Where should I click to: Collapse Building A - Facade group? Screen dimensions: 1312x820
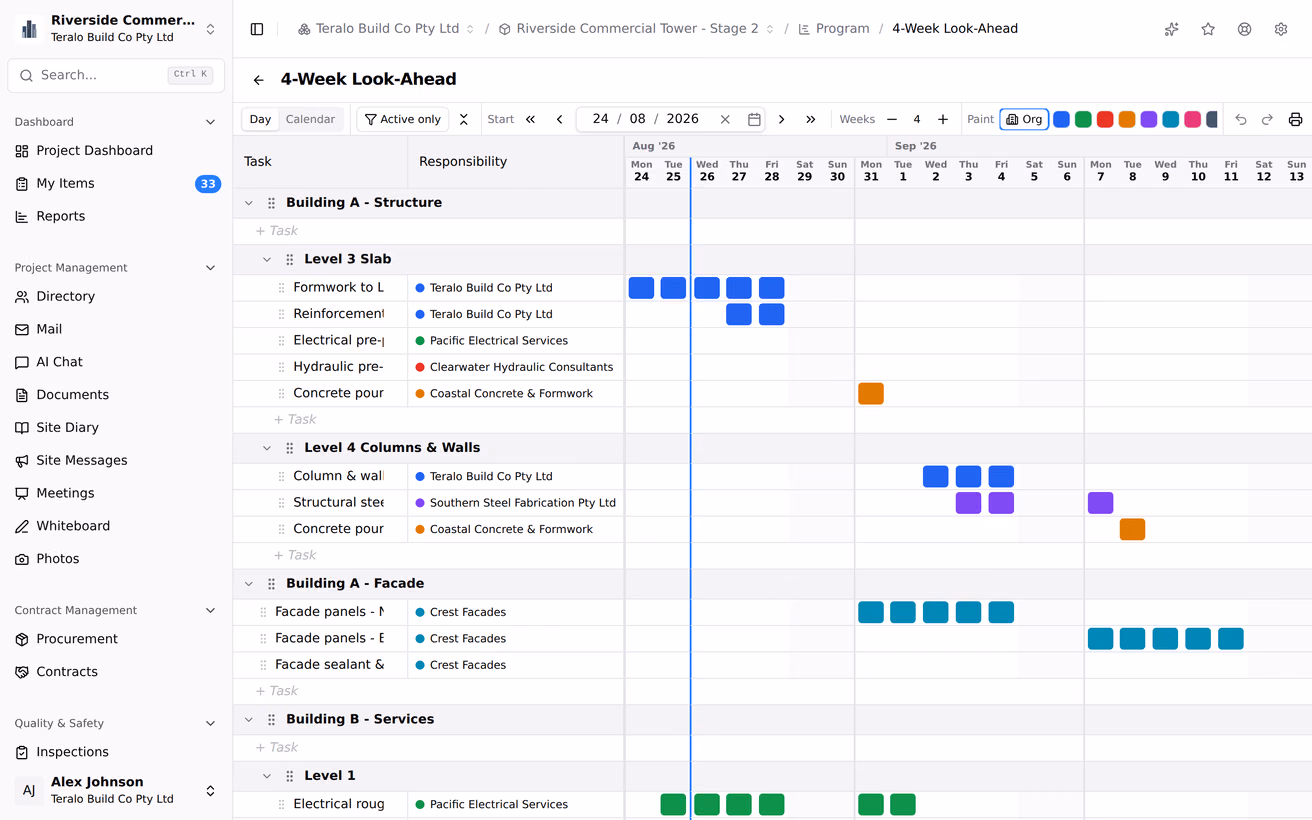click(249, 583)
